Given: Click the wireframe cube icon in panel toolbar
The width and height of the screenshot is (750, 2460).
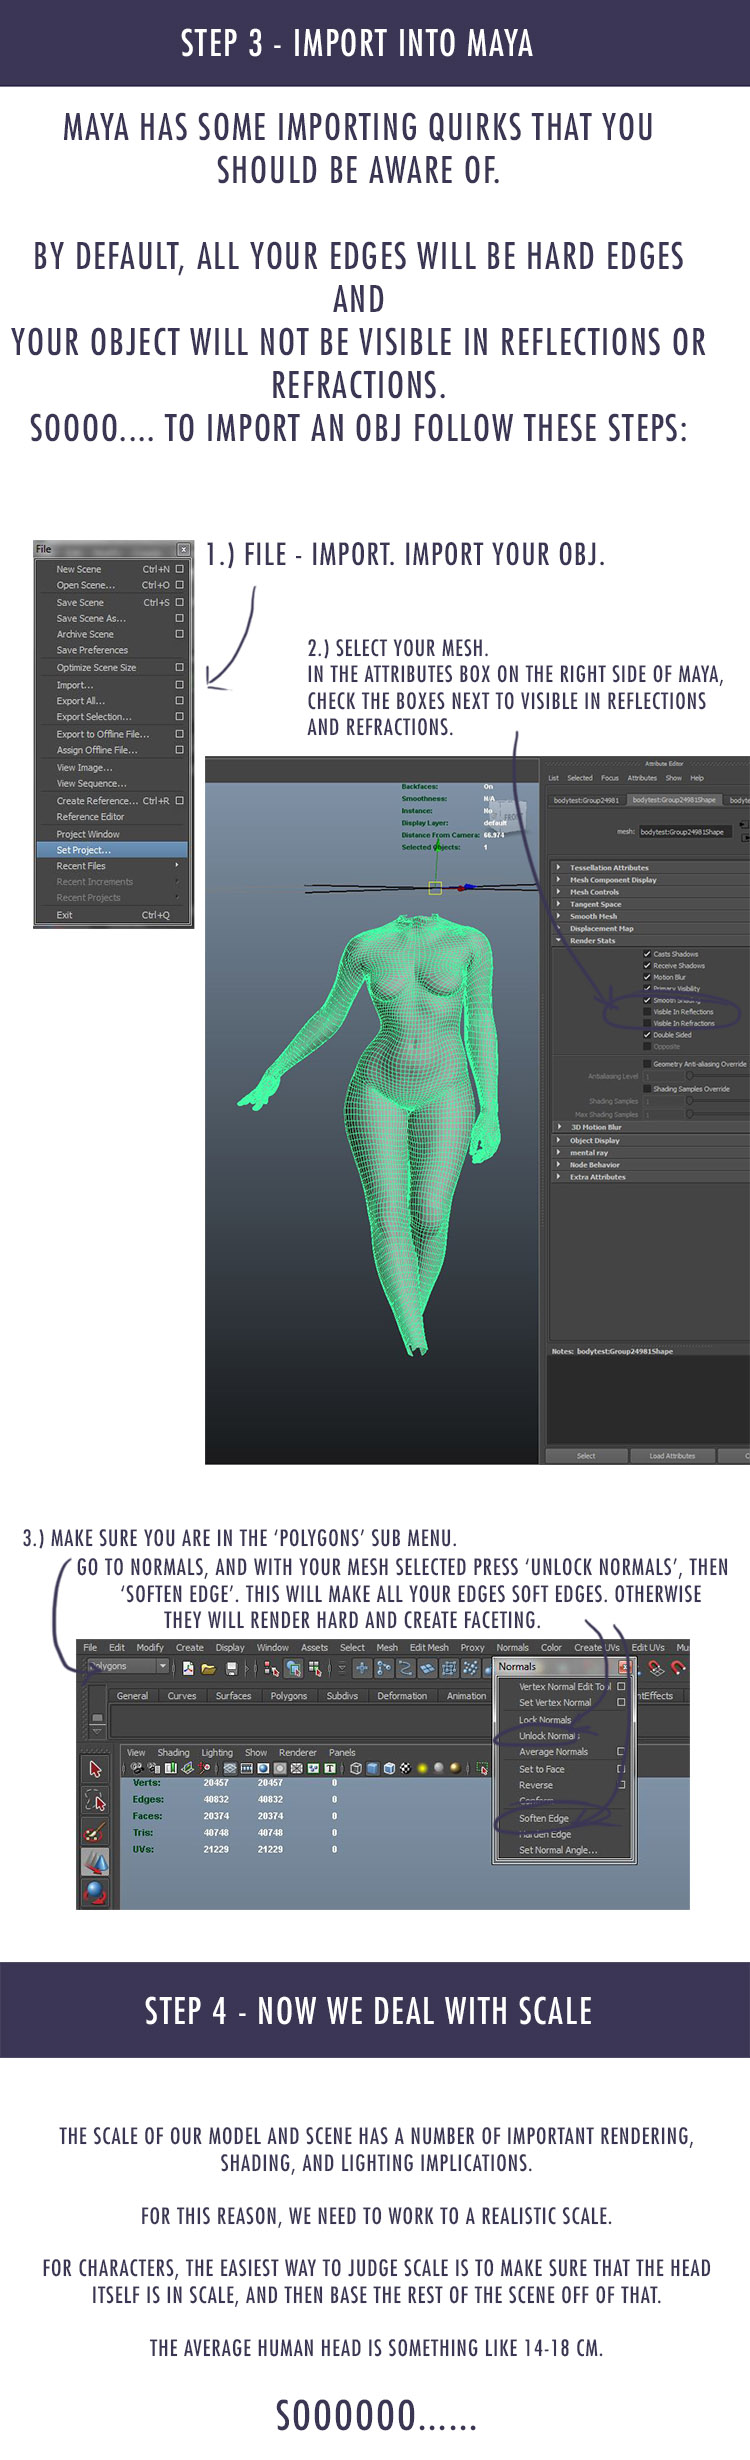Looking at the screenshot, I should [355, 1769].
